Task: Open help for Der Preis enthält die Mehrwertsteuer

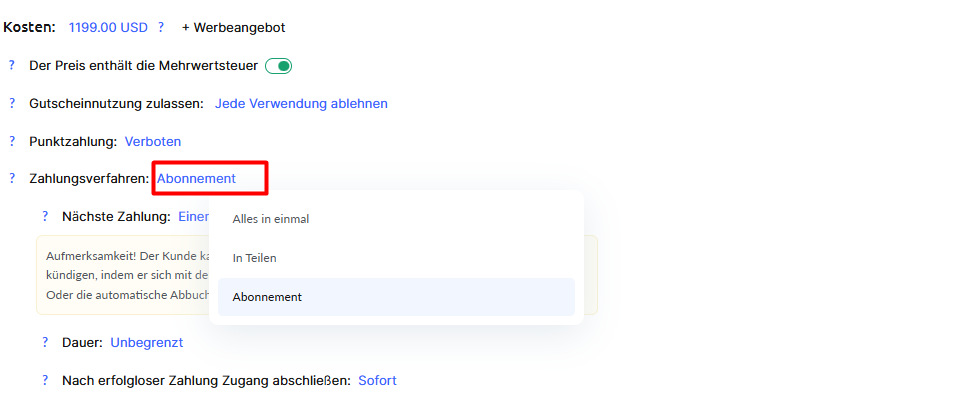Action: pos(12,65)
